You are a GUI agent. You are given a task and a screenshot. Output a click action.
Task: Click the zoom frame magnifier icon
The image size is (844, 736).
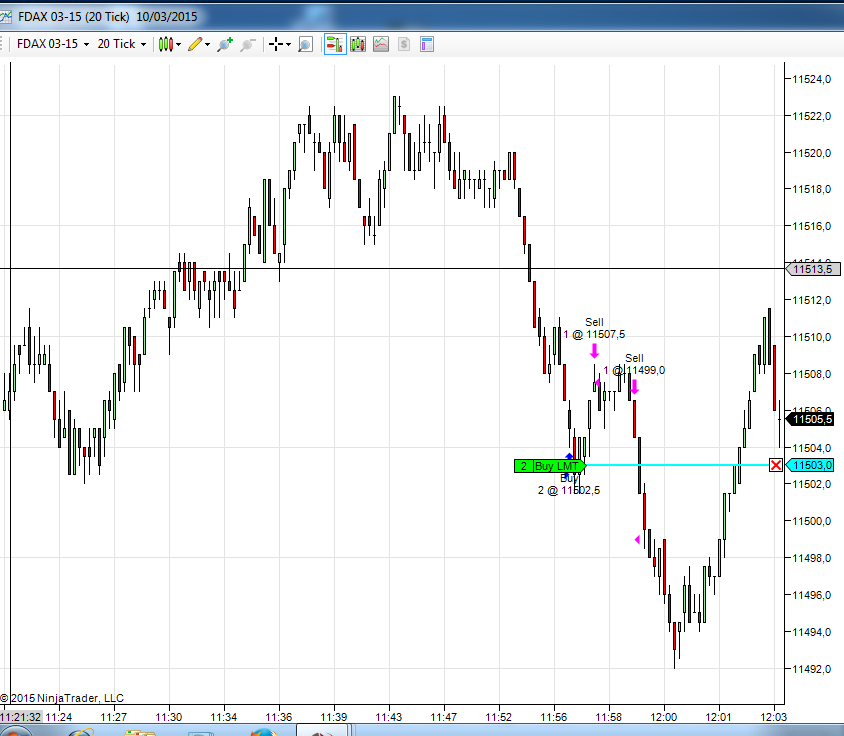305,44
